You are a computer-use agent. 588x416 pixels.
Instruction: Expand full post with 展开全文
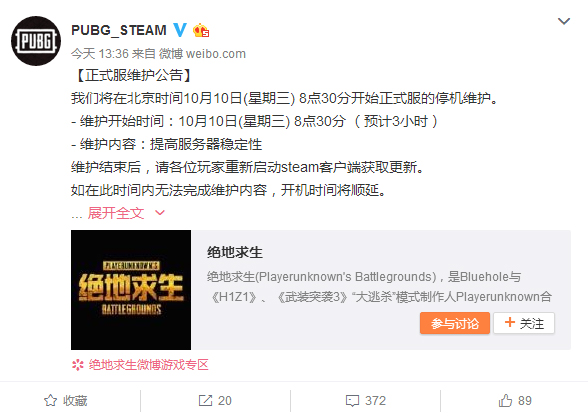(x=116, y=213)
